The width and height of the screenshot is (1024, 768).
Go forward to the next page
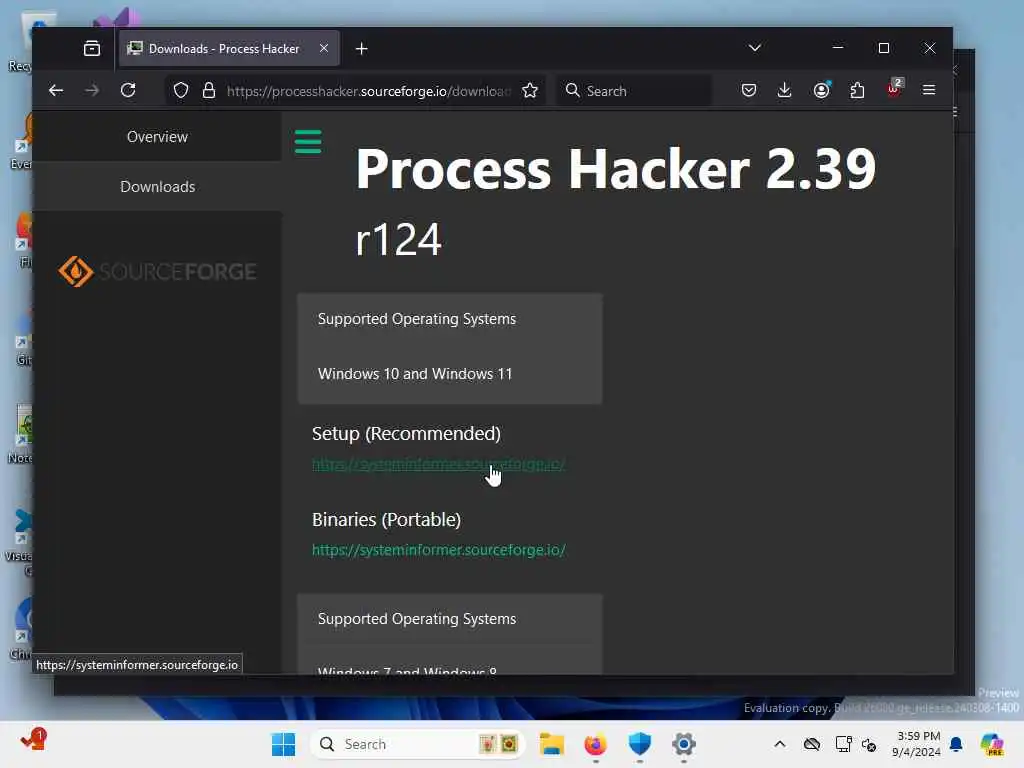[x=92, y=90]
